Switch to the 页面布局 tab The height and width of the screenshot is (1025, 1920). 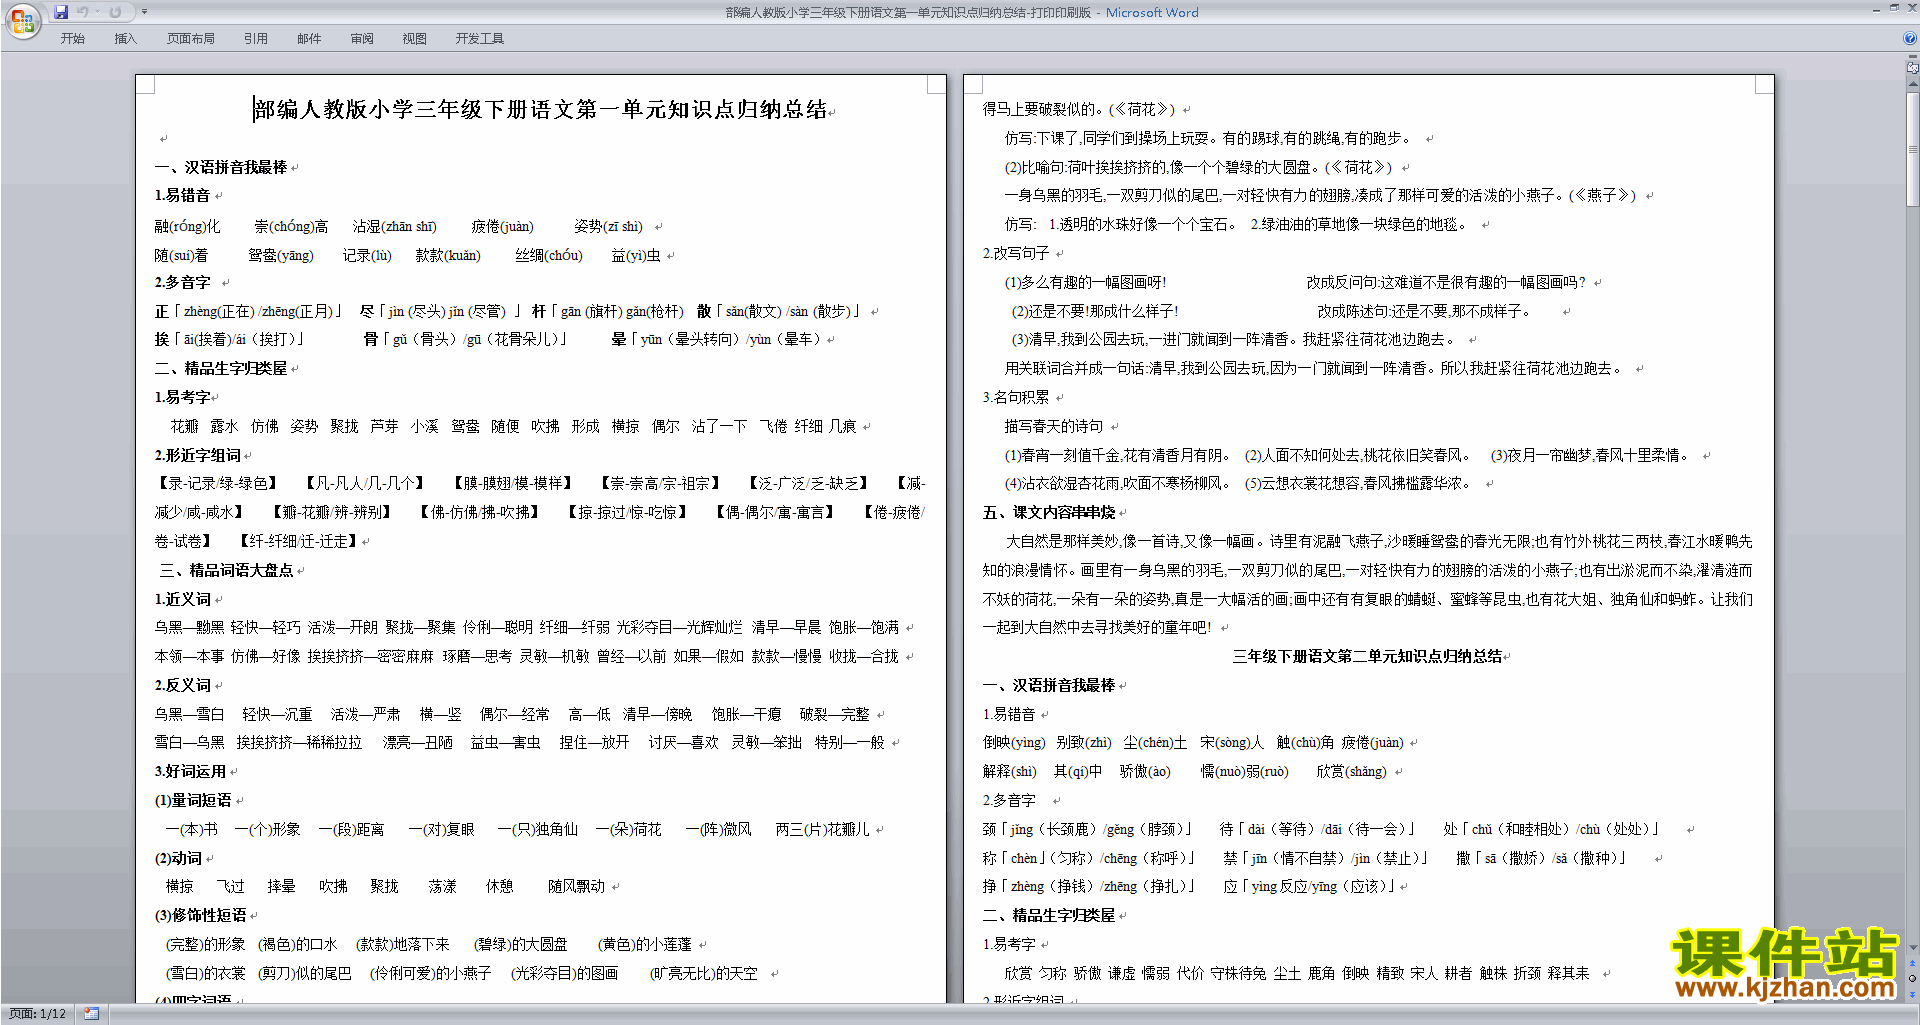[x=191, y=39]
